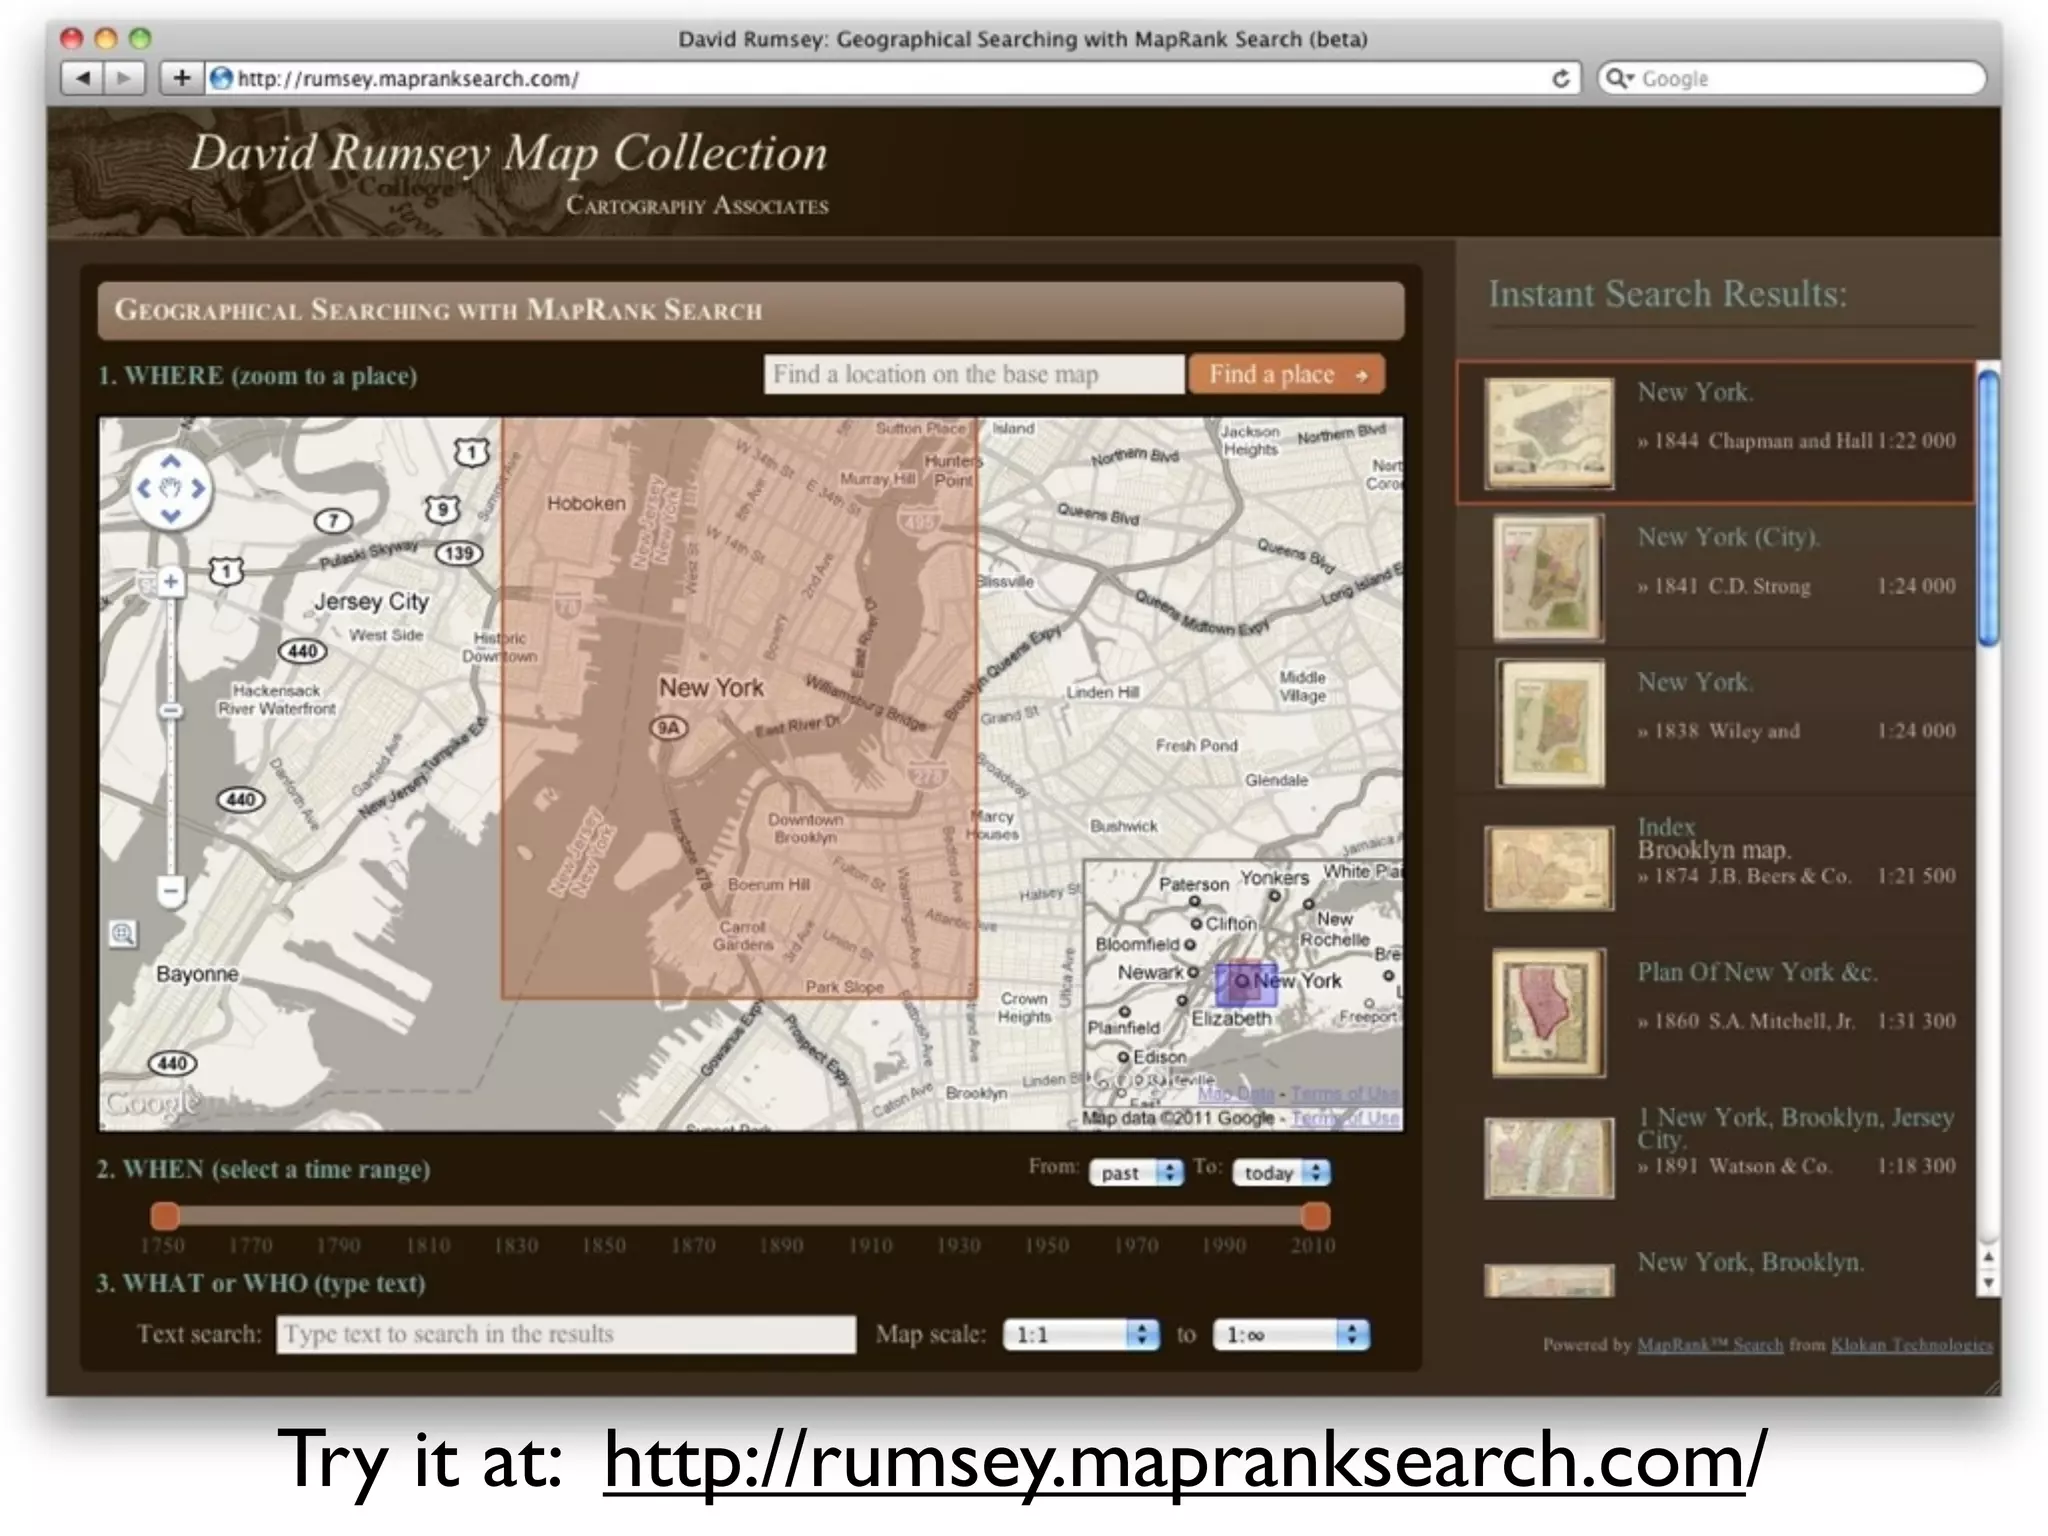Pan the map down with arrow control
This screenshot has height=1536, width=2048.
pyautogui.click(x=171, y=516)
